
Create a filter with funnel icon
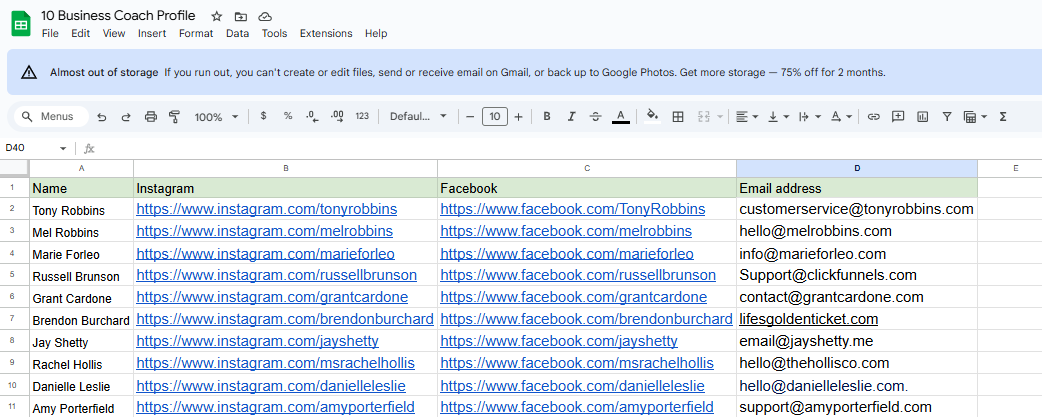947,117
